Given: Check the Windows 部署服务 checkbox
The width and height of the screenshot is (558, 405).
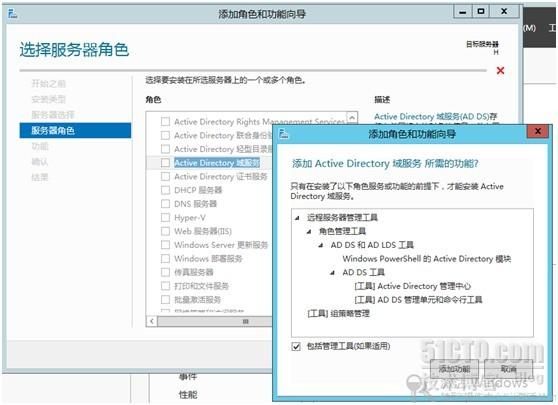Looking at the screenshot, I should [x=165, y=258].
